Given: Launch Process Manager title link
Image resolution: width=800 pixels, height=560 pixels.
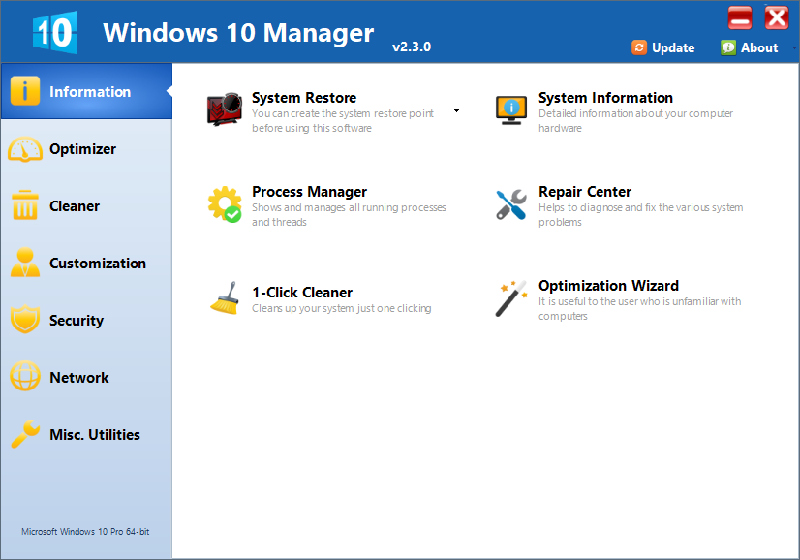Looking at the screenshot, I should 309,192.
